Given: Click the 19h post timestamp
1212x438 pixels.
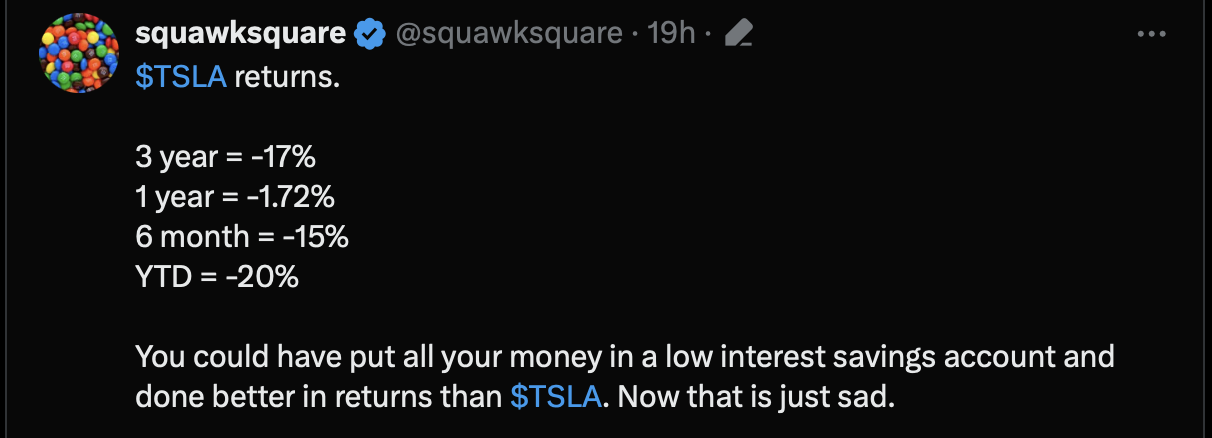Looking at the screenshot, I should coord(671,34).
